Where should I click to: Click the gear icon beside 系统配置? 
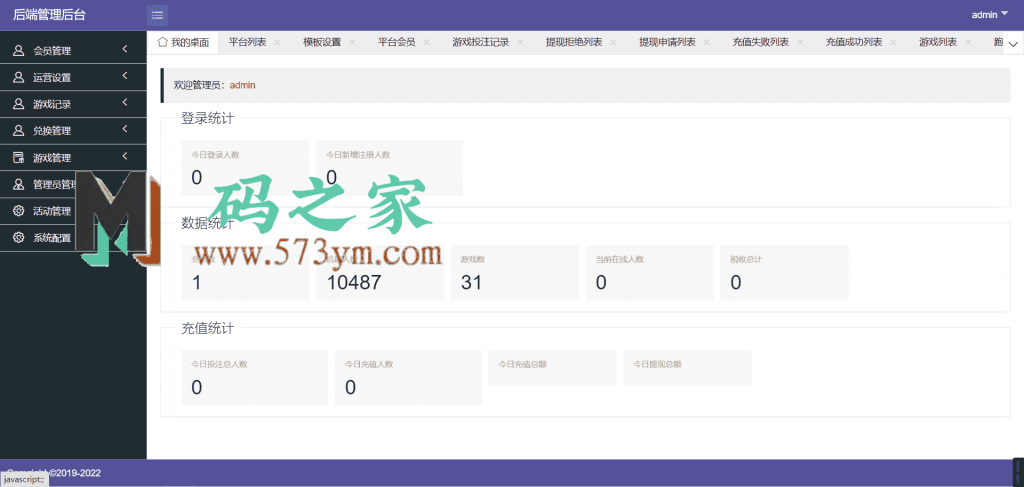point(18,238)
